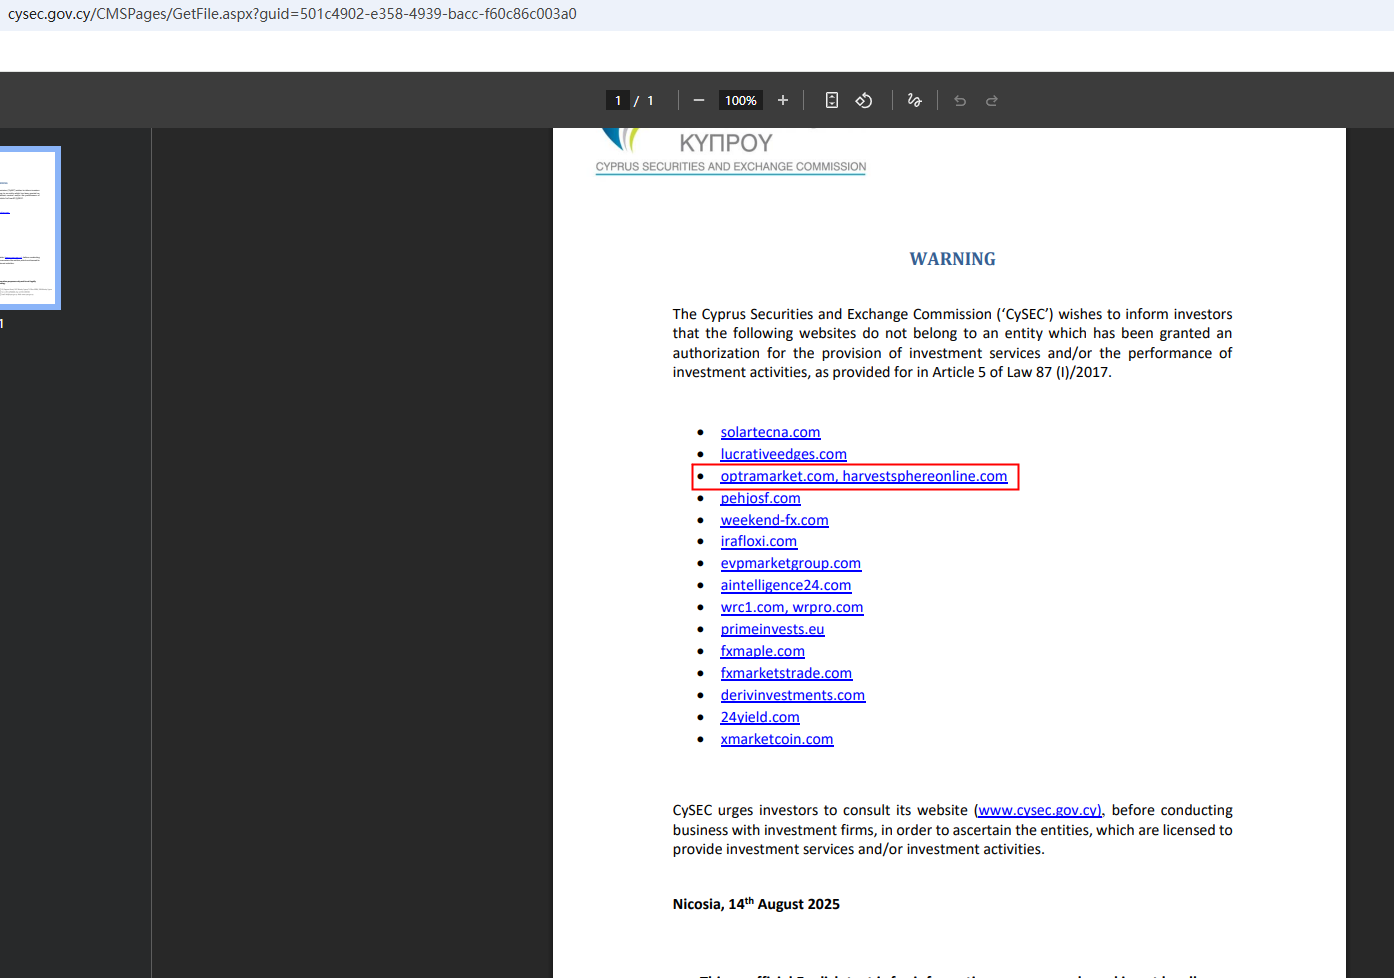1394x978 pixels.
Task: Follow the primeinvests.eu link
Action: [772, 629]
